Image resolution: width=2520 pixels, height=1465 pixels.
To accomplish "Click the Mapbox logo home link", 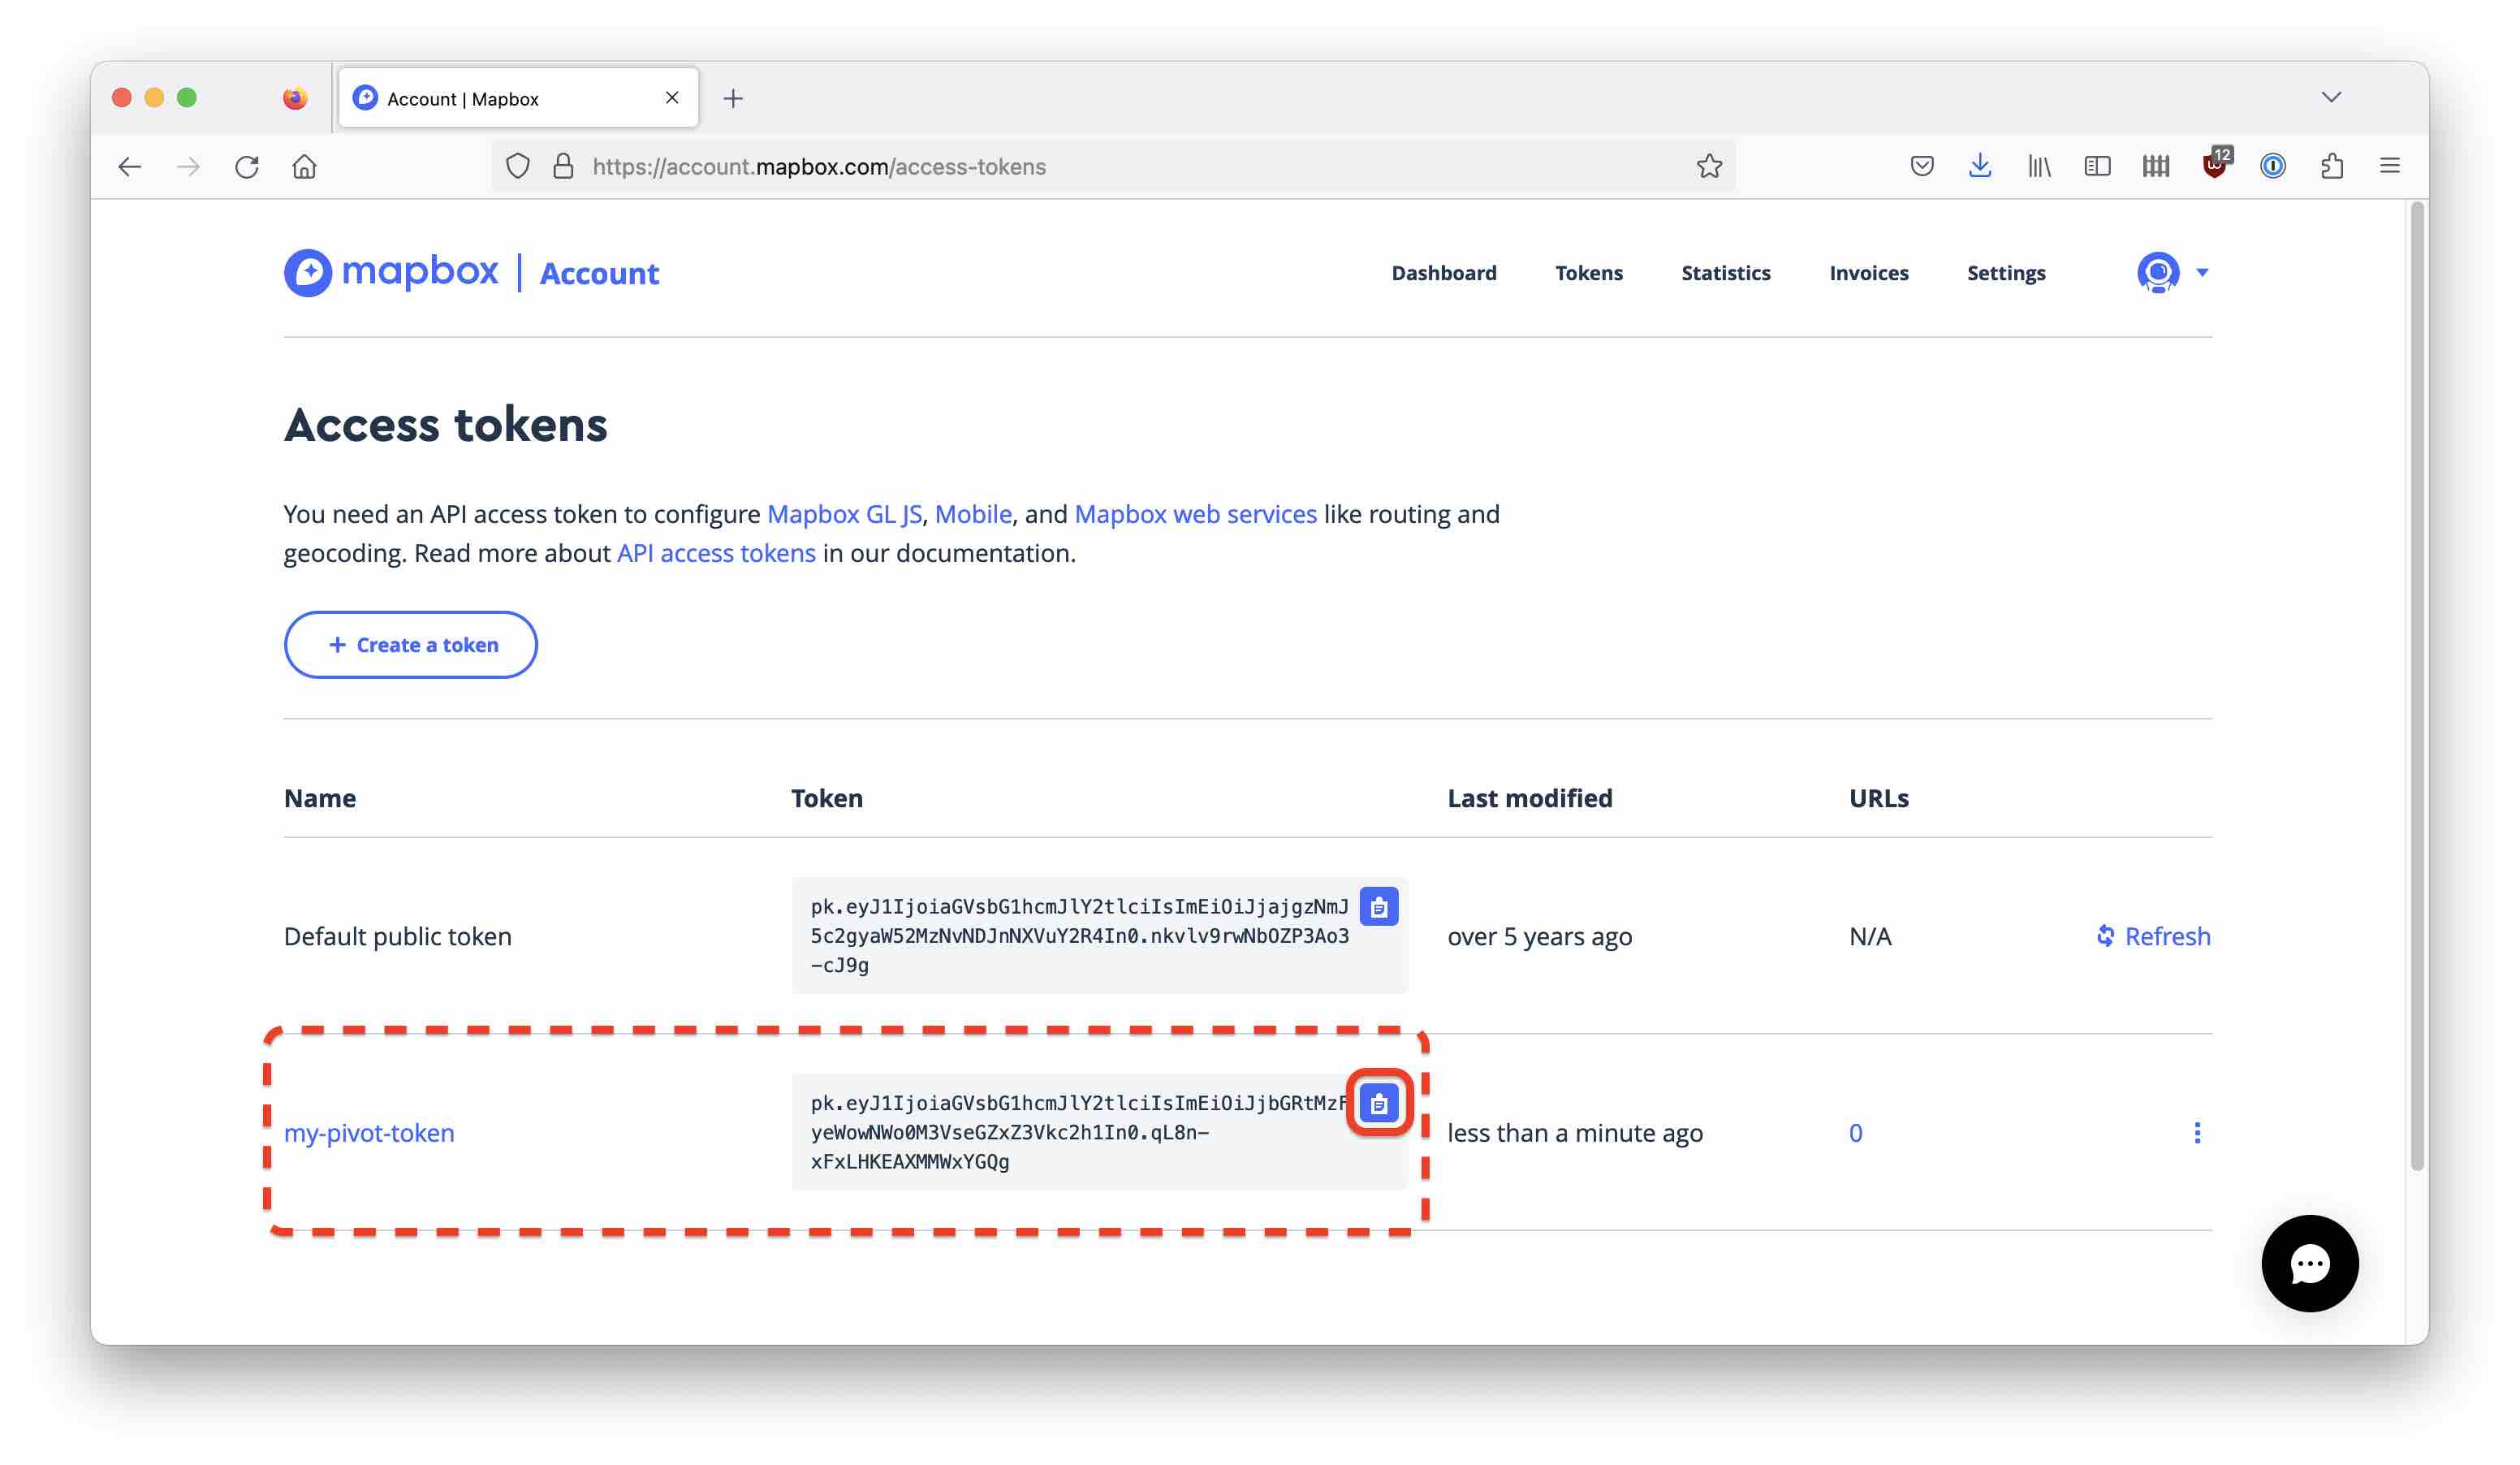I will (391, 272).
